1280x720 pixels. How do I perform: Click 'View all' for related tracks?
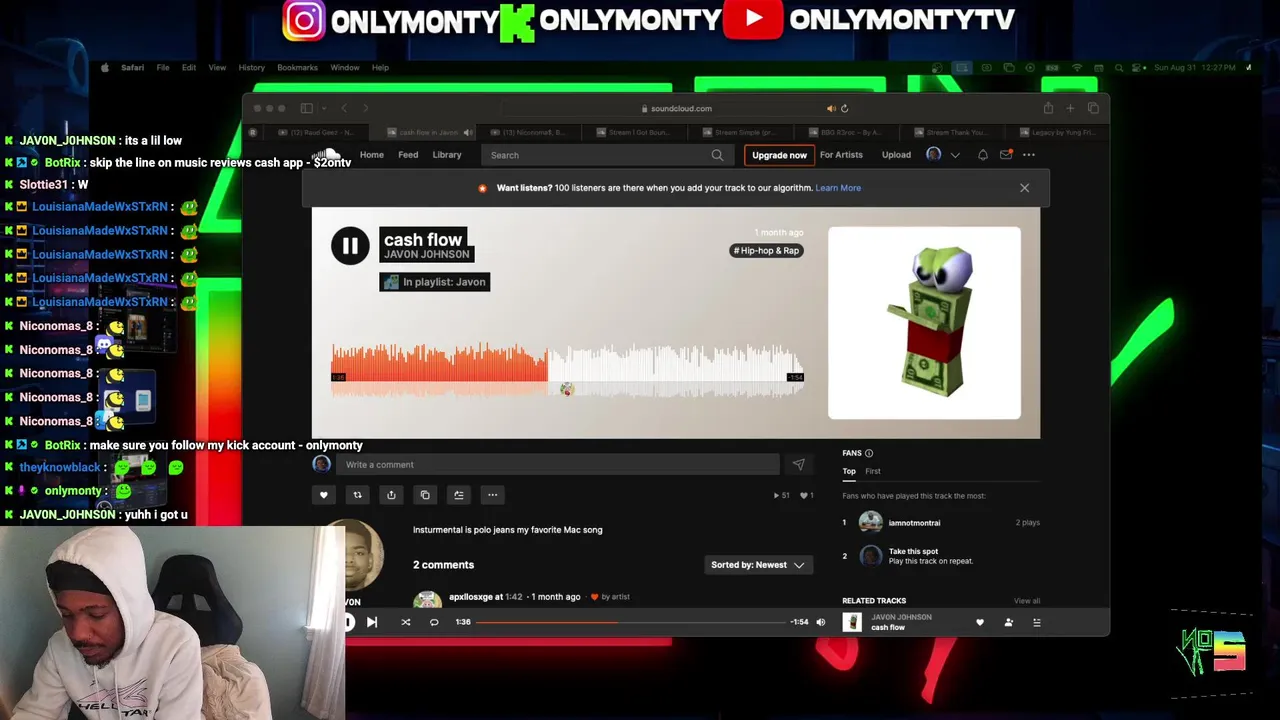tap(1027, 601)
